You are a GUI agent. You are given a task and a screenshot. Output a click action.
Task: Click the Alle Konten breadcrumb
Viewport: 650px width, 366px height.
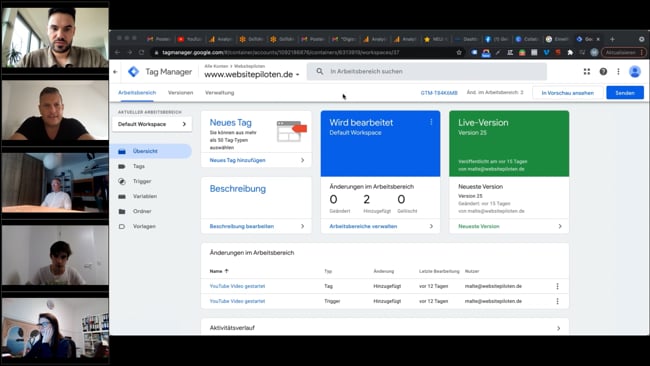tap(216, 66)
